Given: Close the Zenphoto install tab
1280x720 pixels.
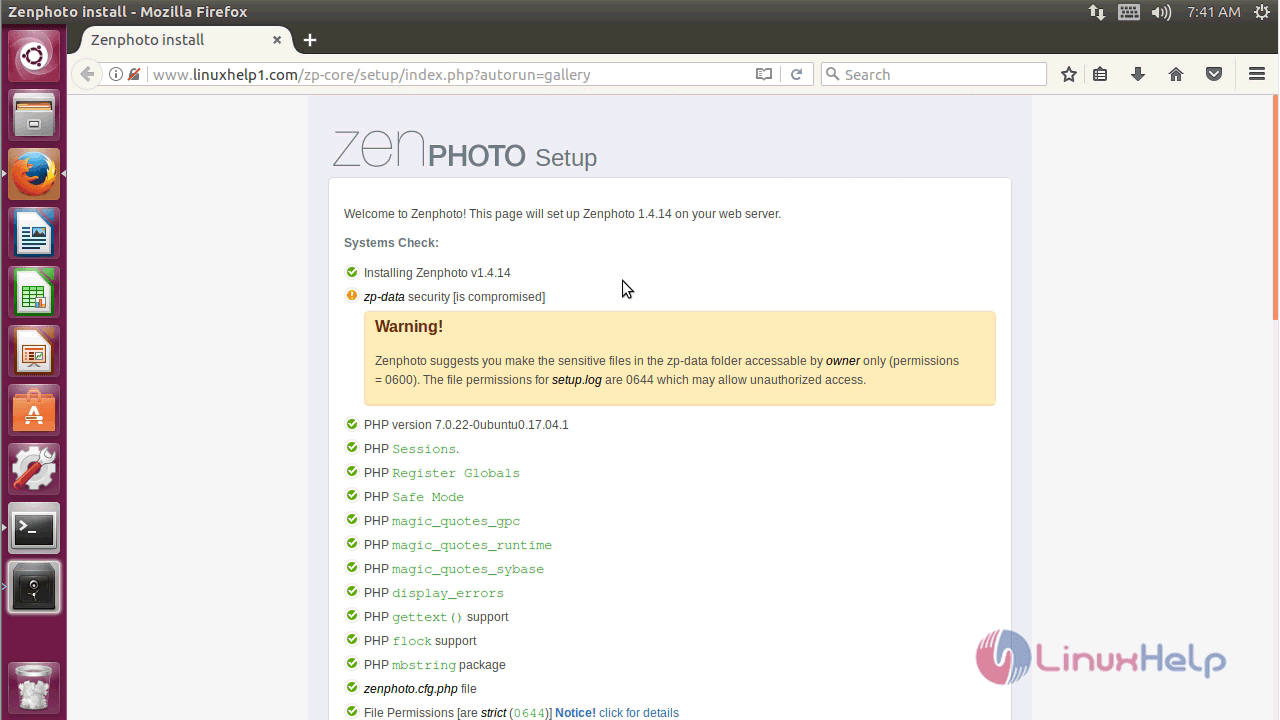Looking at the screenshot, I should point(277,40).
